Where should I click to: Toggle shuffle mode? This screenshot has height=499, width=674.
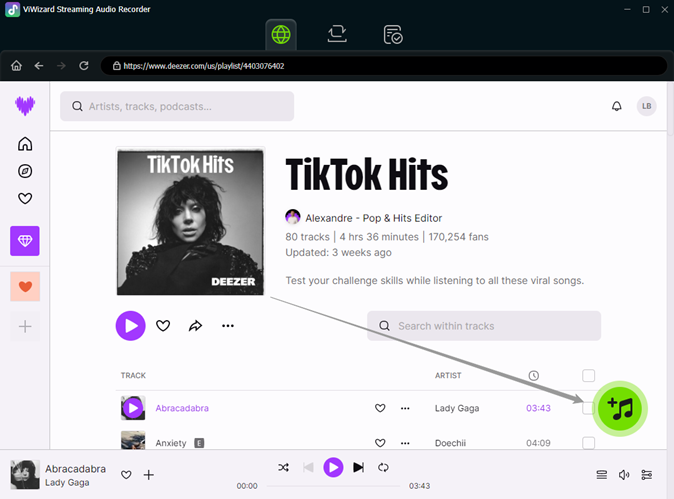(283, 467)
